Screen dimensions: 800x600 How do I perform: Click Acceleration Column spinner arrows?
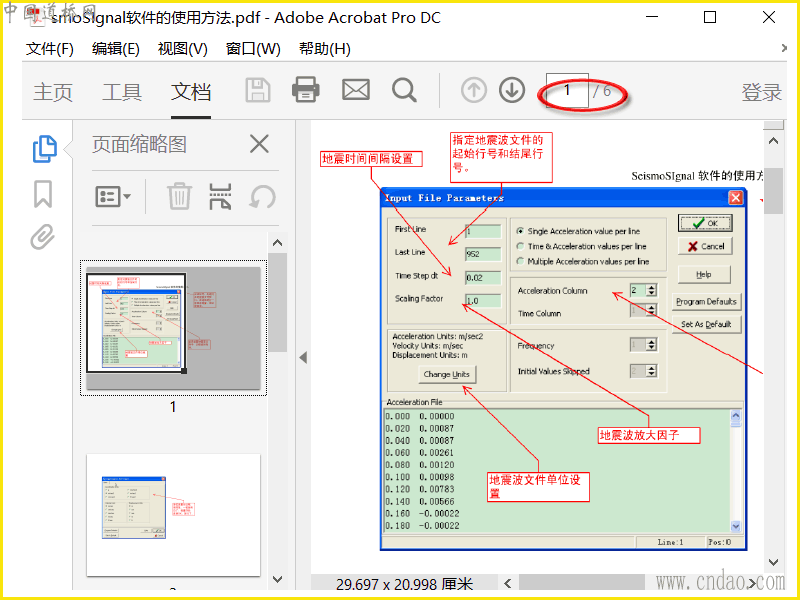651,290
